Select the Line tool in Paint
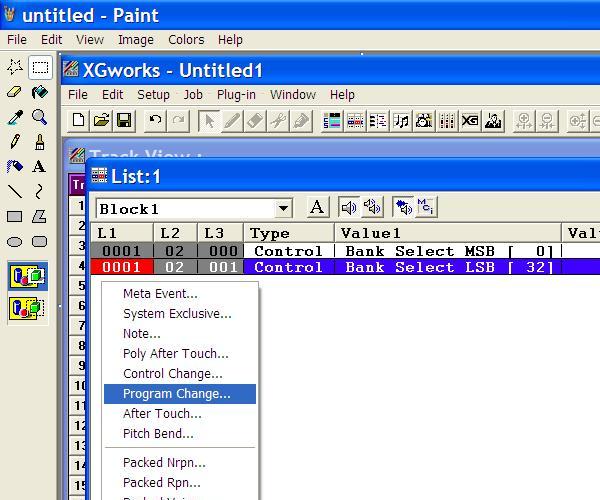Viewport: 600px width, 500px height. point(15,191)
